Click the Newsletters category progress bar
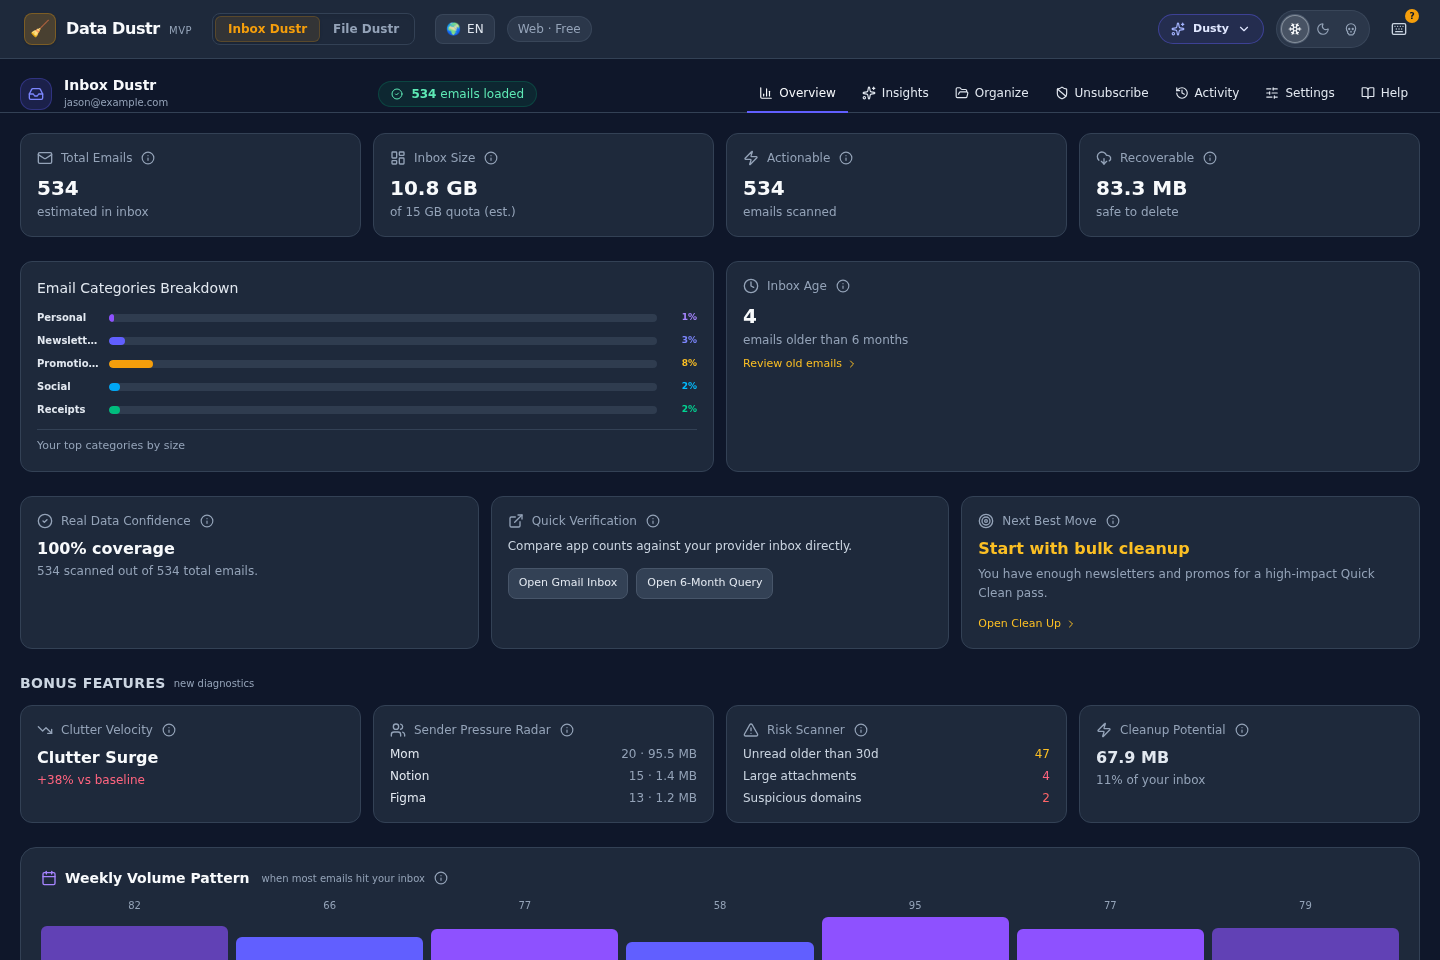Screen dimensions: 1440x960 point(383,341)
